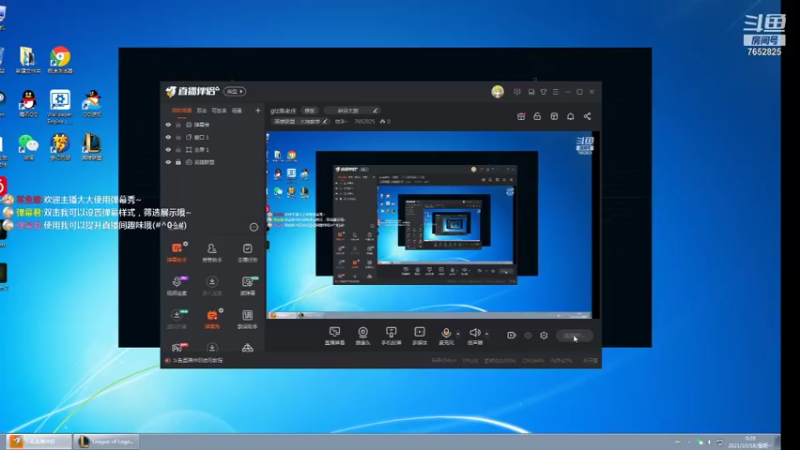Viewport: 800px width, 450px height.
Task: Open the greyed download tool beside video co-stream
Action: 212,285
